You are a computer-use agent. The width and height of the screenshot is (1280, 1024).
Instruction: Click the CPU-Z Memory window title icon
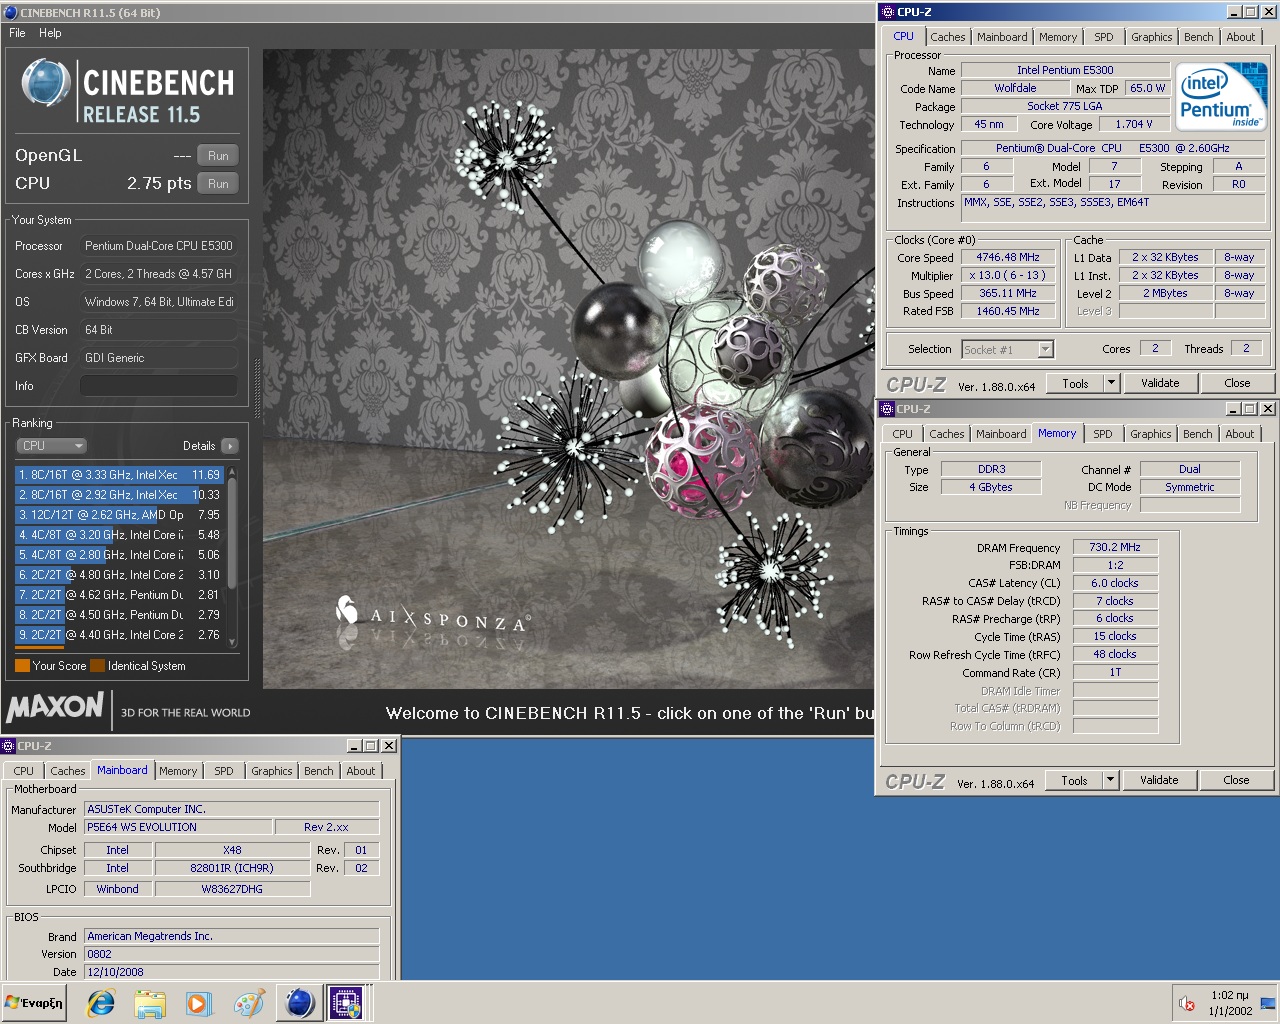tap(886, 409)
